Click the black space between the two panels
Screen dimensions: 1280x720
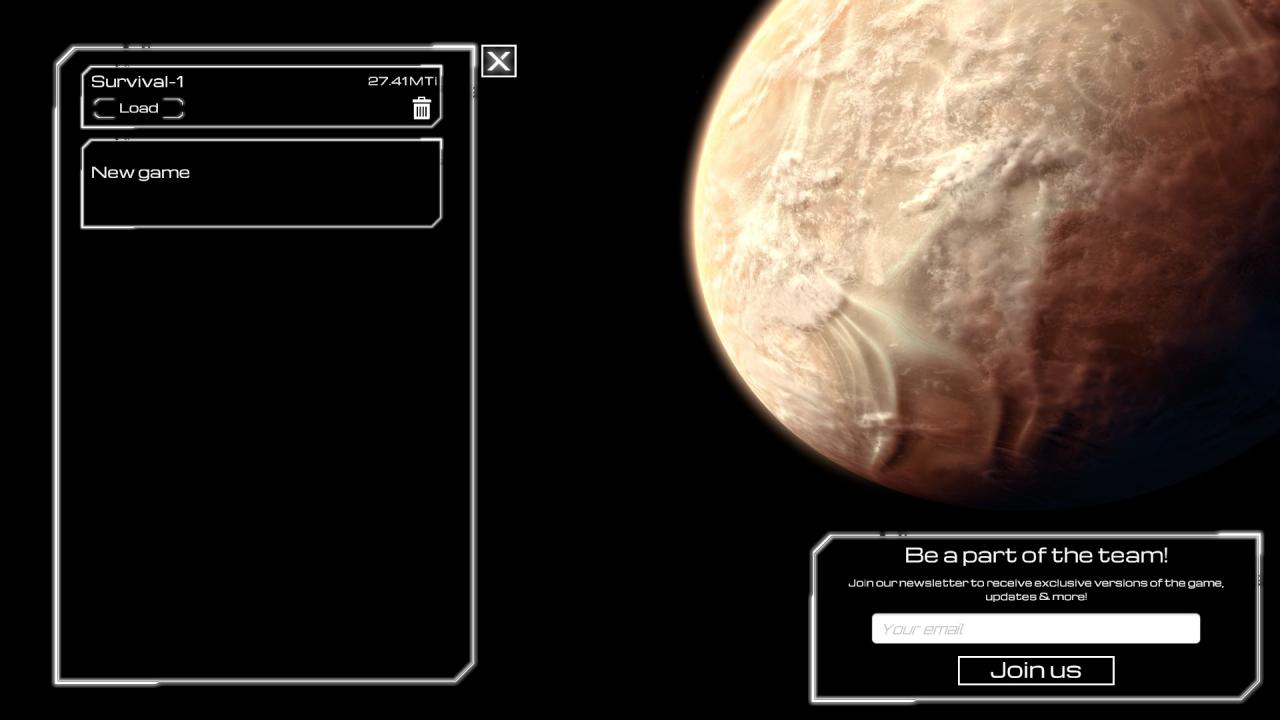click(x=600, y=400)
